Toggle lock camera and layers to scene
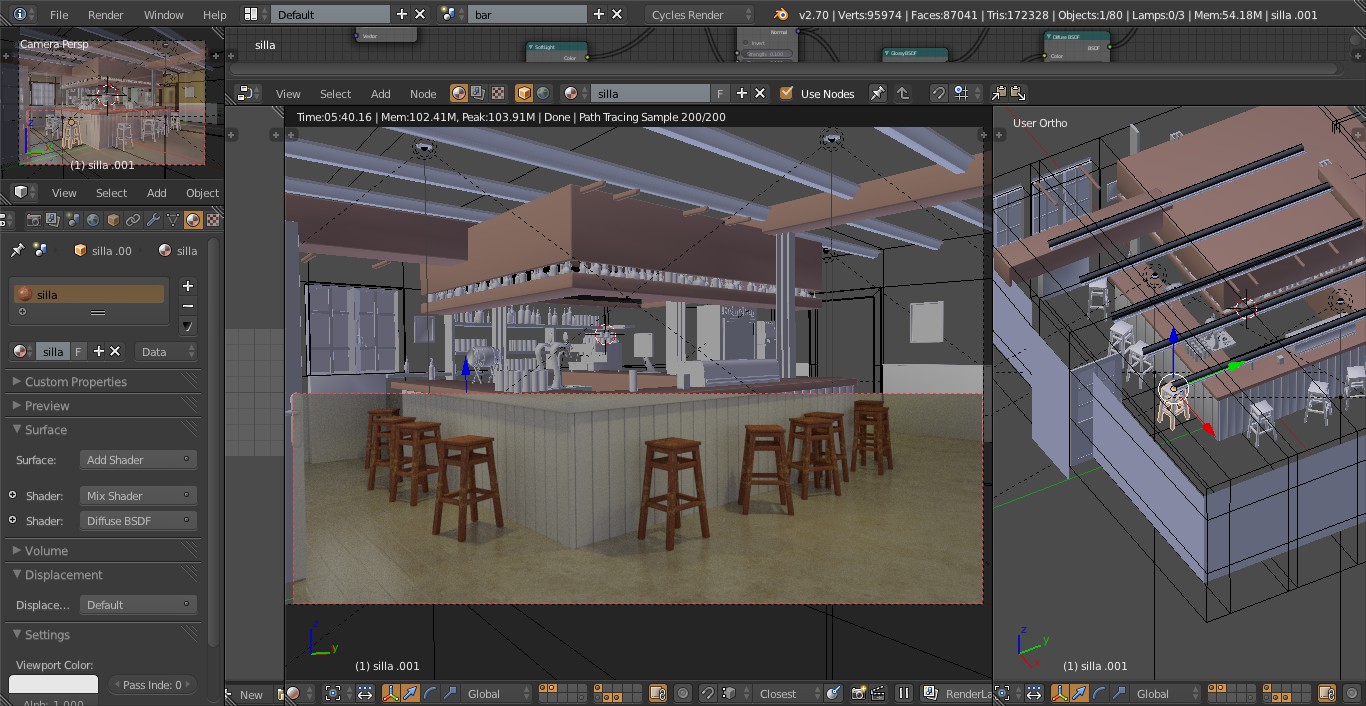The image size is (1366, 706). pos(657,693)
